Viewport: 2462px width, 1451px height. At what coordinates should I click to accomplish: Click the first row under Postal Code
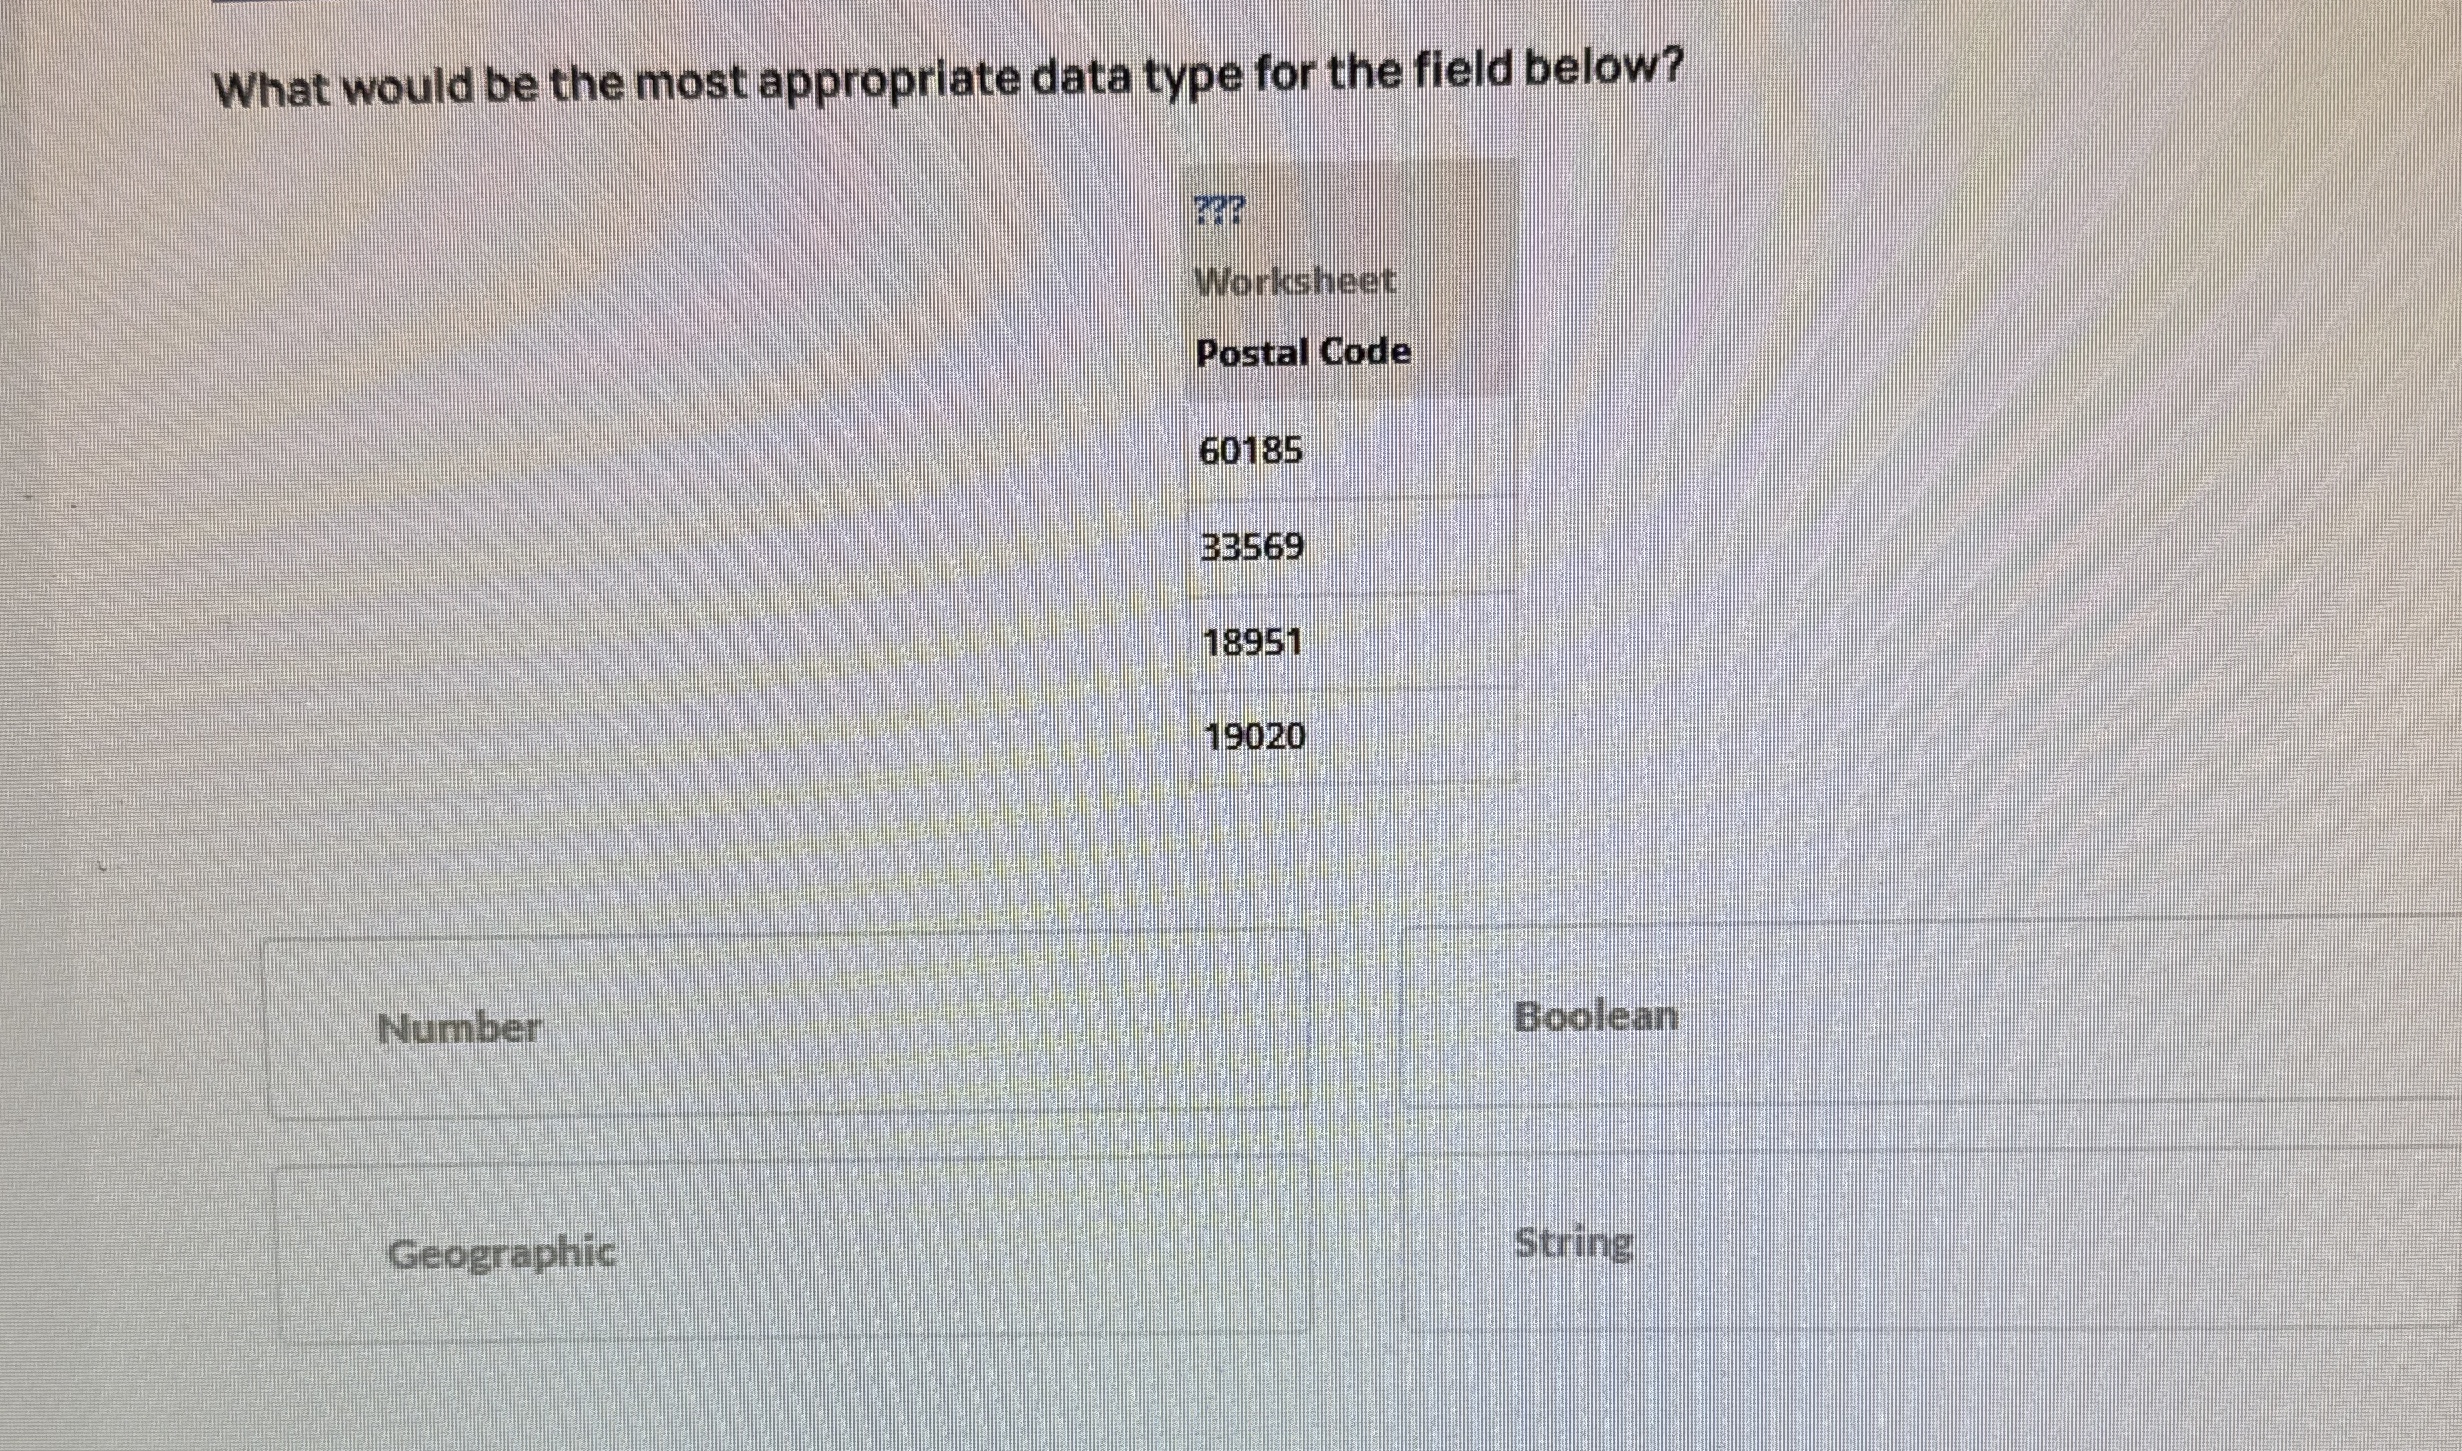1252,450
